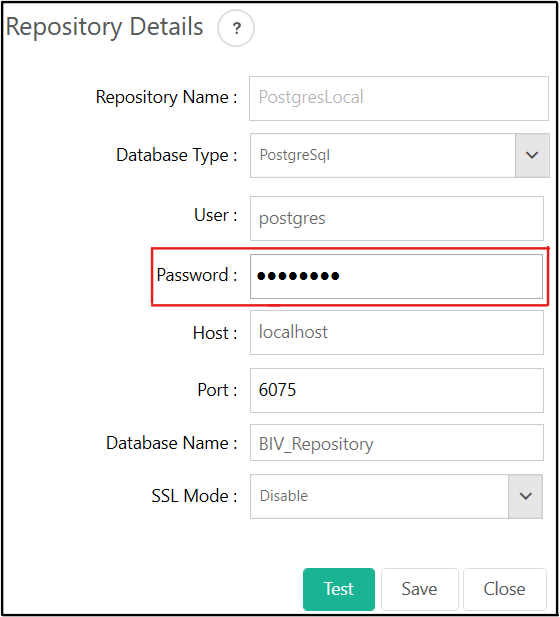Viewport: 560px width, 617px height.
Task: Focus the Password input field
Action: coord(396,276)
